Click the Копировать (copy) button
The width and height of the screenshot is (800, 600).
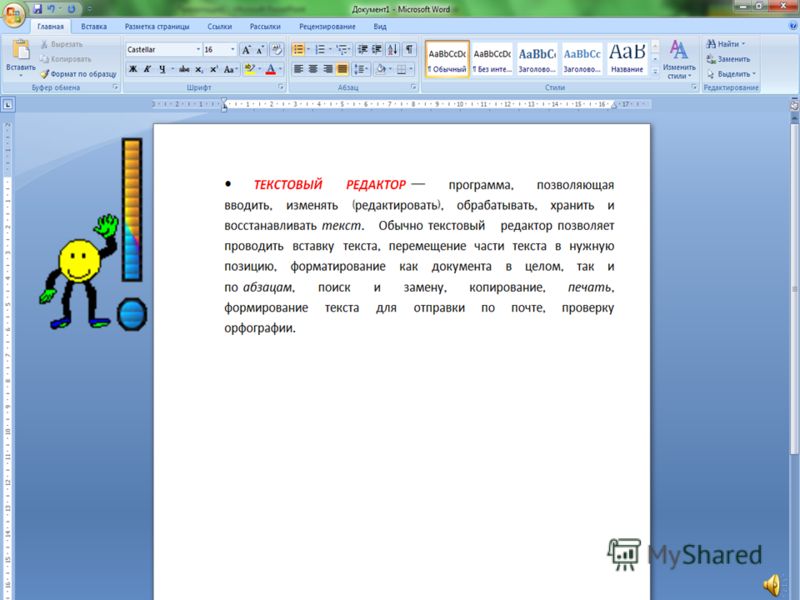pyautogui.click(x=66, y=59)
